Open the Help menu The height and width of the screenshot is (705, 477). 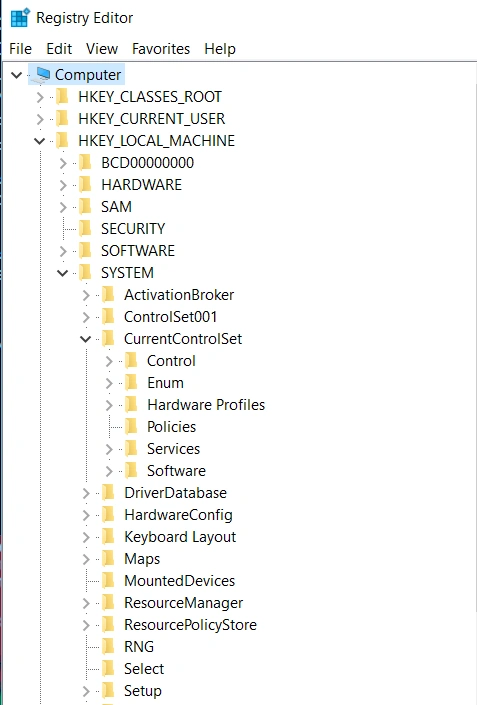(220, 49)
